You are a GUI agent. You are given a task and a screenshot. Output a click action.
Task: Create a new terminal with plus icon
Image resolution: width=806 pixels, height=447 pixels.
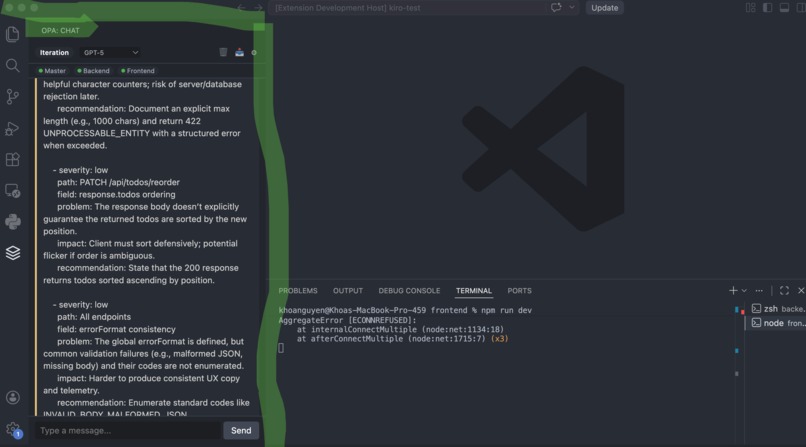point(733,291)
